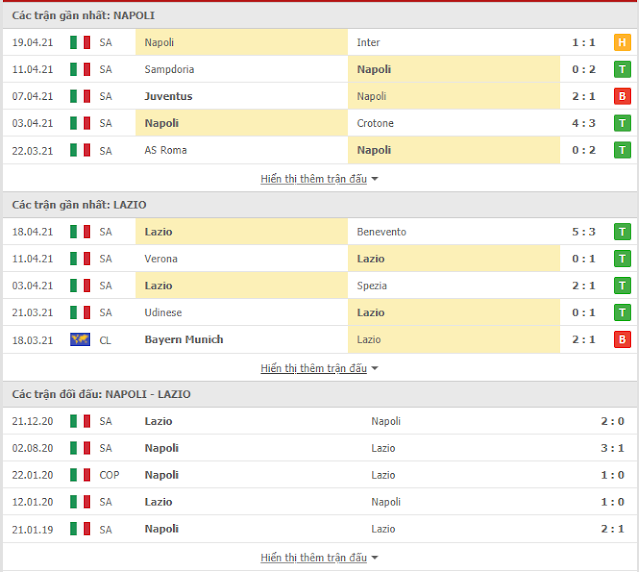Image resolution: width=639 pixels, height=572 pixels.
Task: Click the red B loss badge on the Juventus row
Action: (622, 97)
